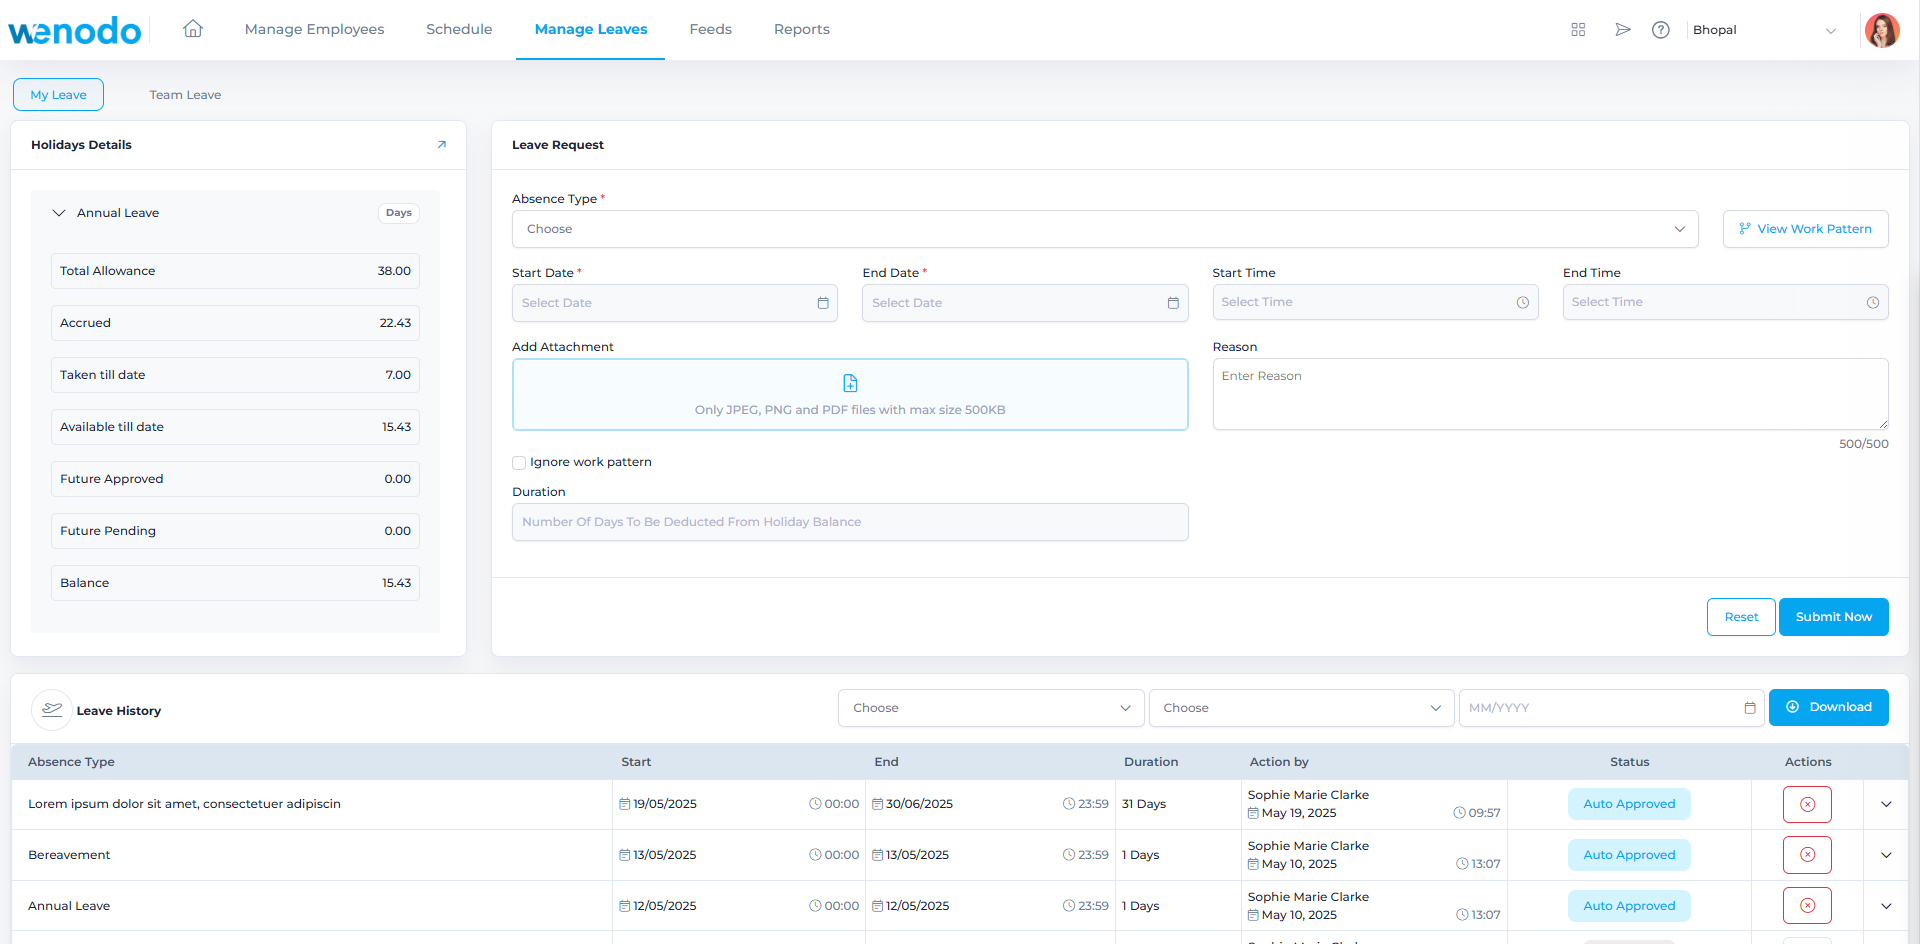
Task: Open the help question mark icon
Action: (x=1661, y=30)
